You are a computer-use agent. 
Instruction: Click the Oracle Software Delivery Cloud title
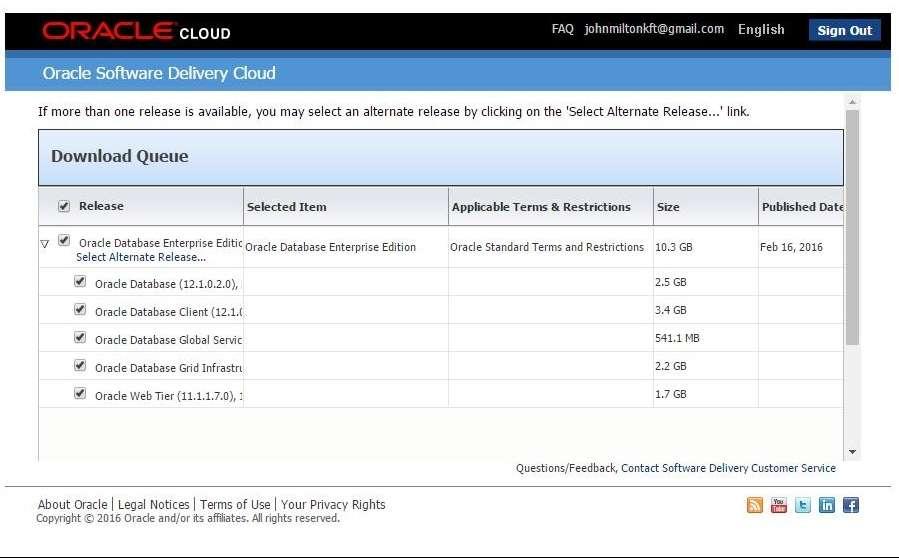(159, 73)
